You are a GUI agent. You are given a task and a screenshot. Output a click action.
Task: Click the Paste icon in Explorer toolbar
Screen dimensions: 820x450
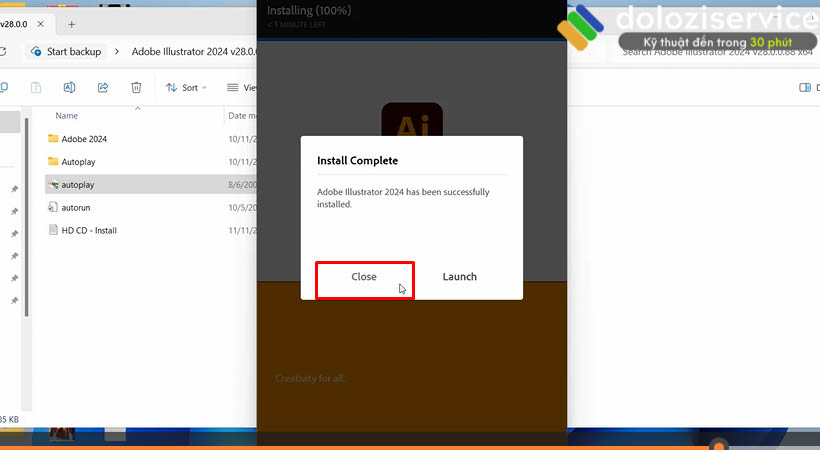coord(36,88)
